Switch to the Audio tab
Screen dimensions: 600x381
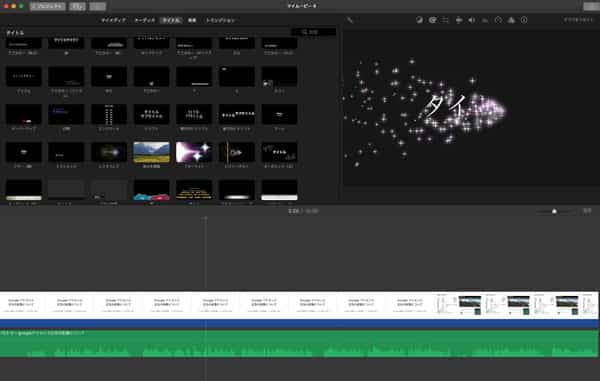click(145, 20)
